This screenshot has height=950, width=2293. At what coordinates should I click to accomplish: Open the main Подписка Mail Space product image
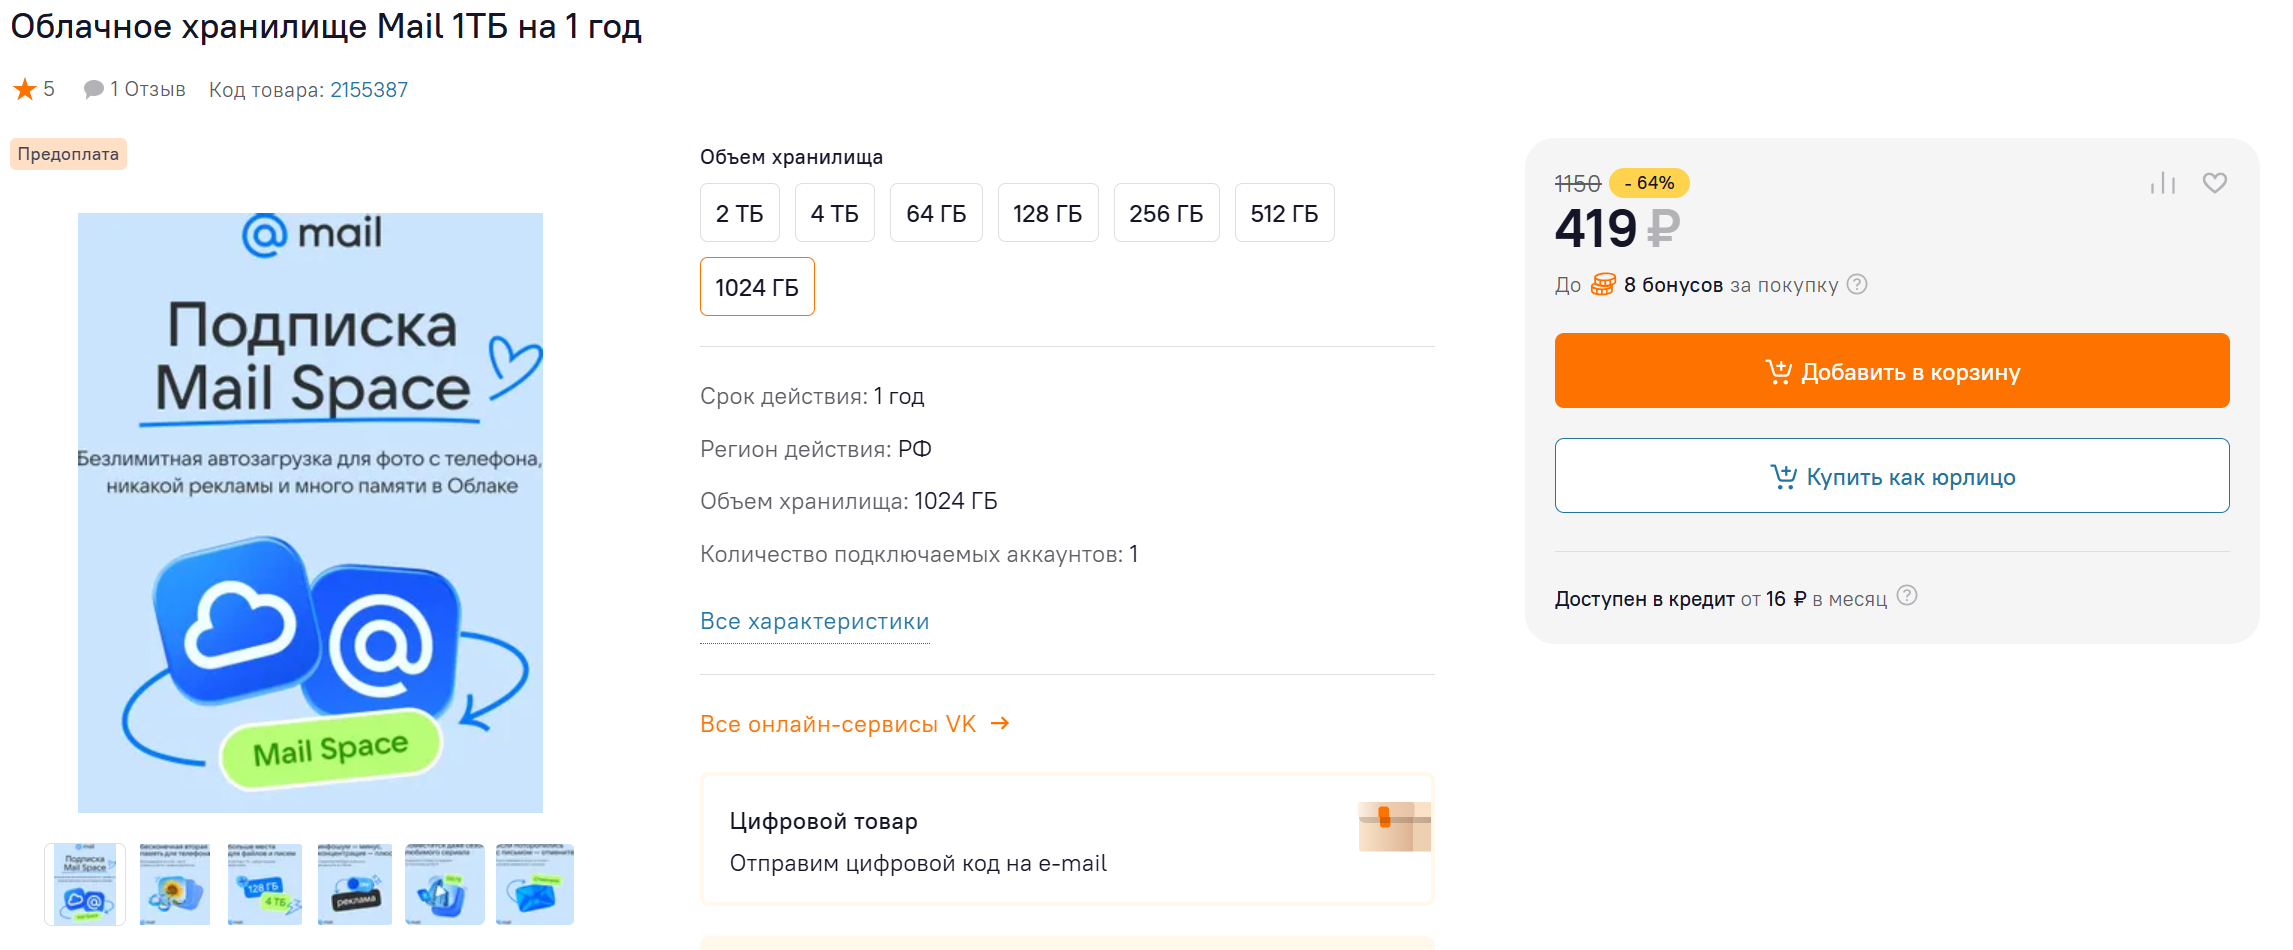click(310, 512)
